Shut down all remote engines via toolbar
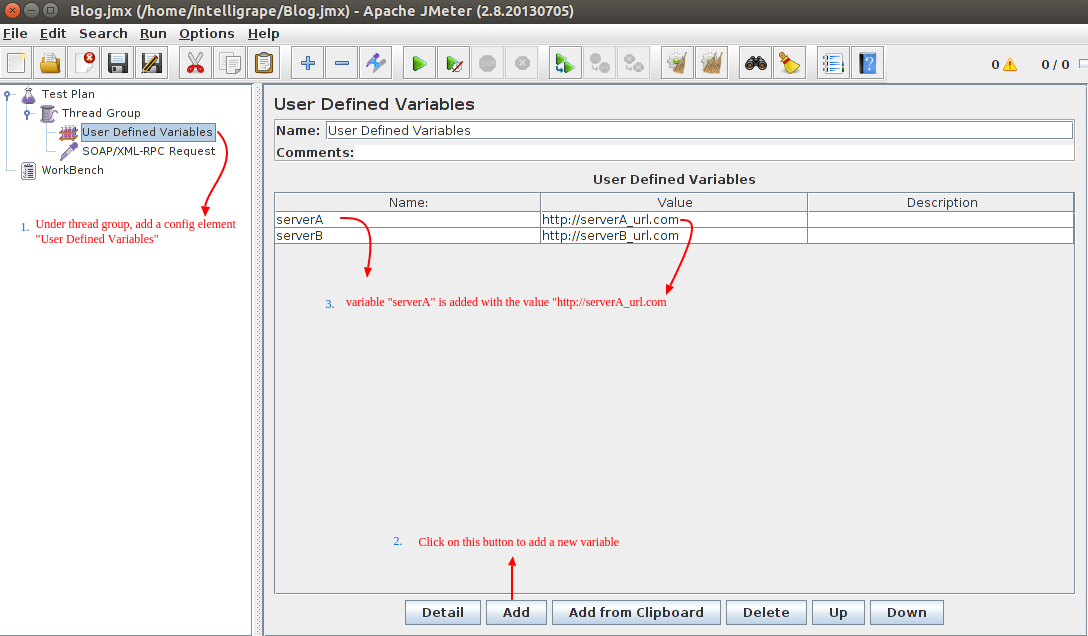Image resolution: width=1088 pixels, height=636 pixels. pyautogui.click(x=634, y=64)
